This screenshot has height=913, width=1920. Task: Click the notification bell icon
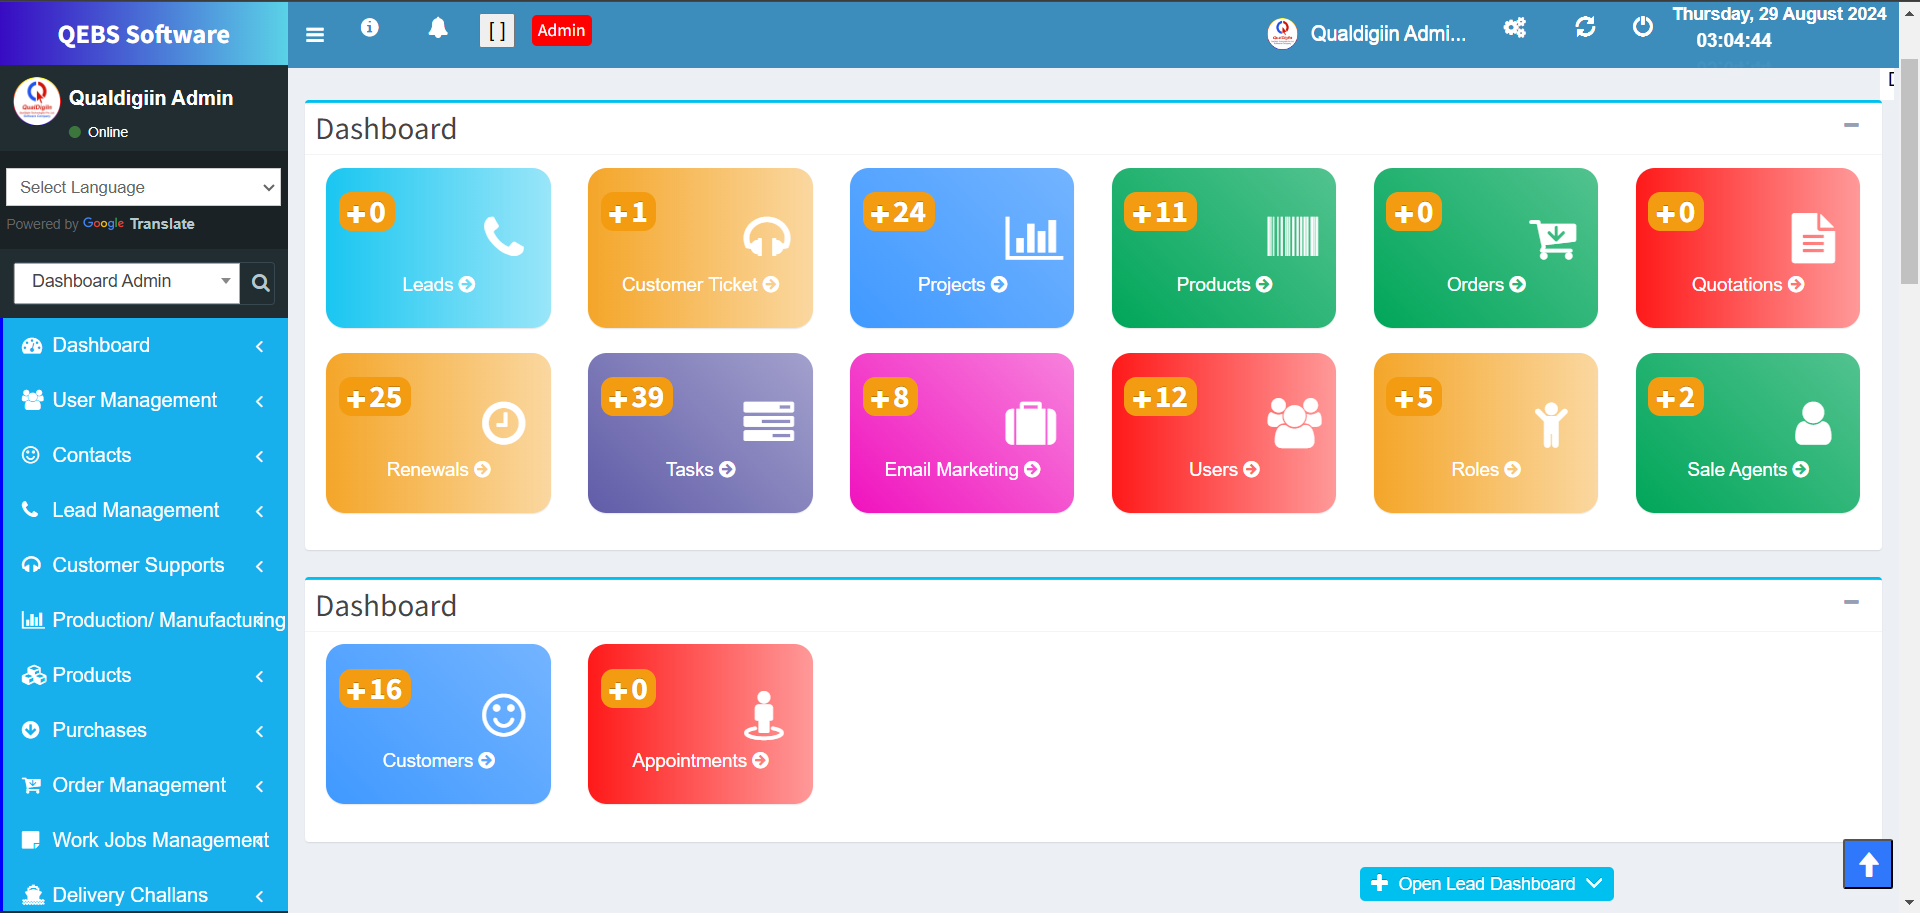pos(437,29)
